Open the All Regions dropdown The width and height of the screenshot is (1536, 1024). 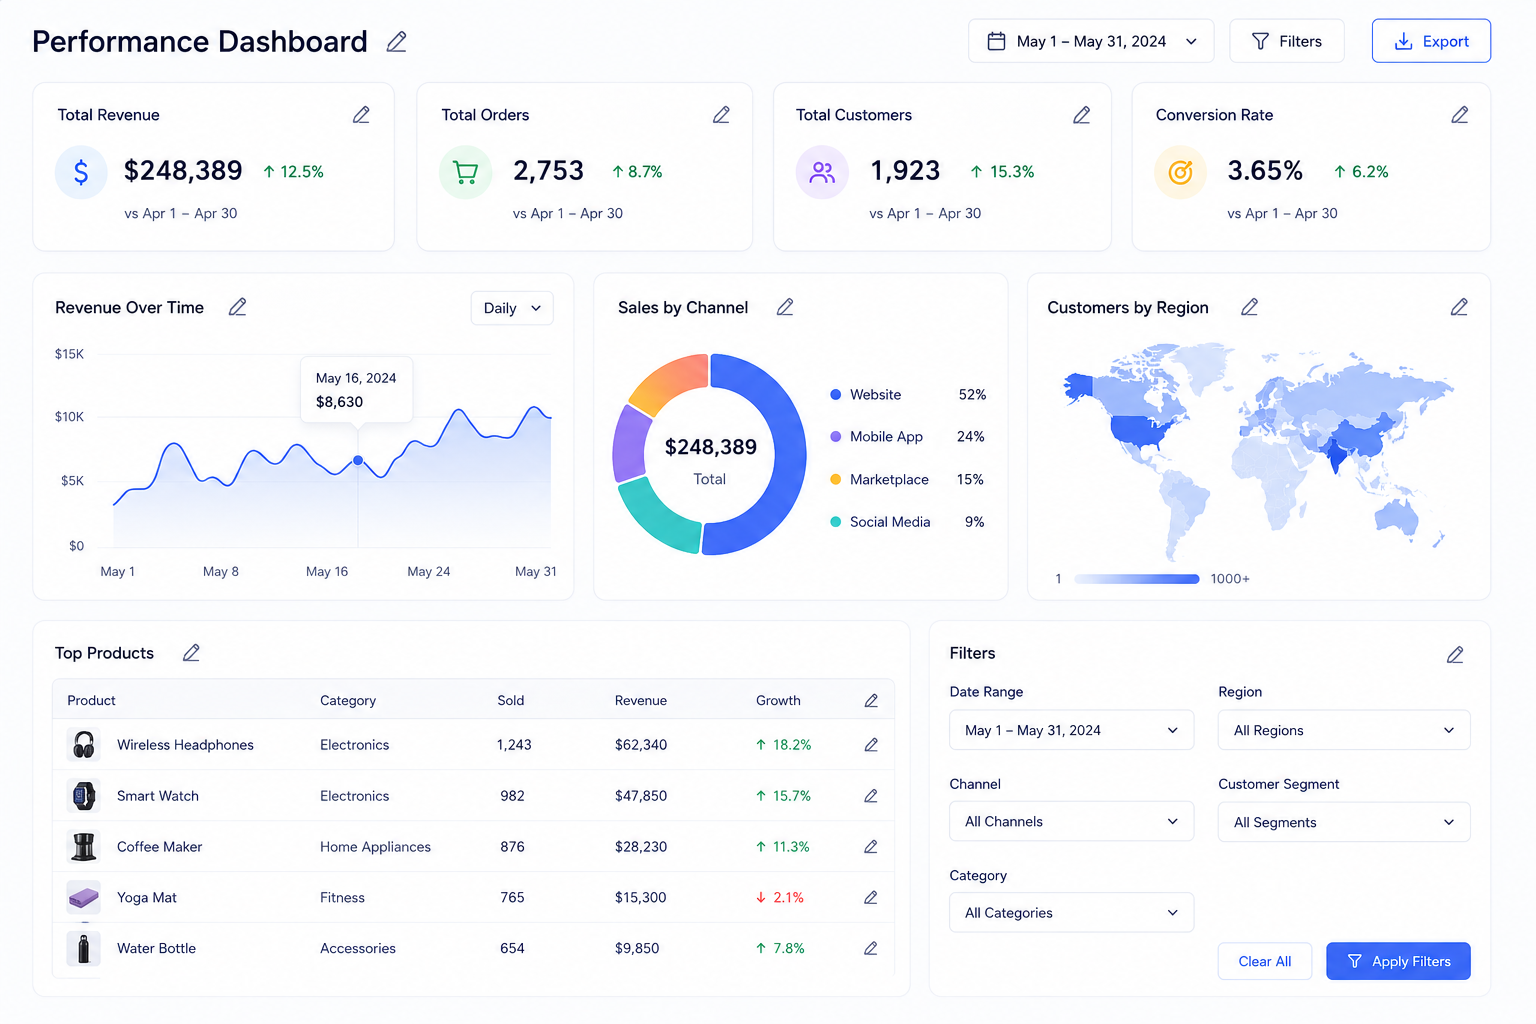[x=1344, y=730]
